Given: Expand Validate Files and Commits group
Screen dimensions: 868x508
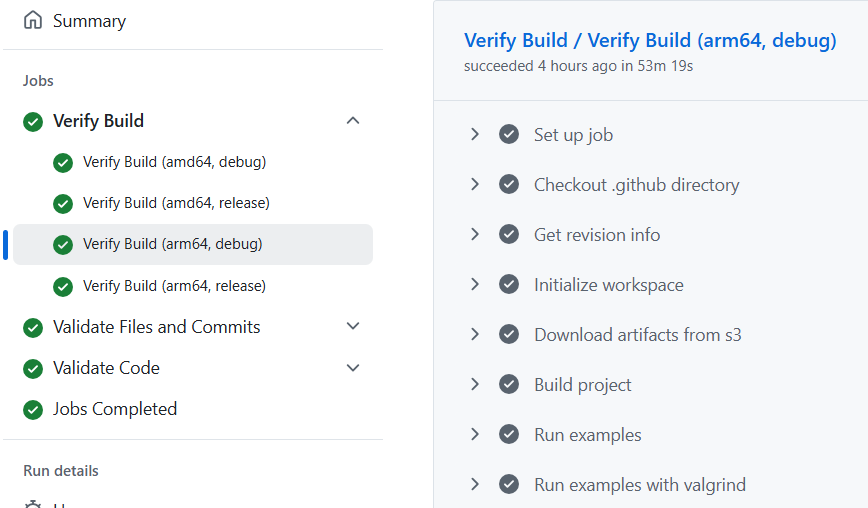Looking at the screenshot, I should pos(352,327).
